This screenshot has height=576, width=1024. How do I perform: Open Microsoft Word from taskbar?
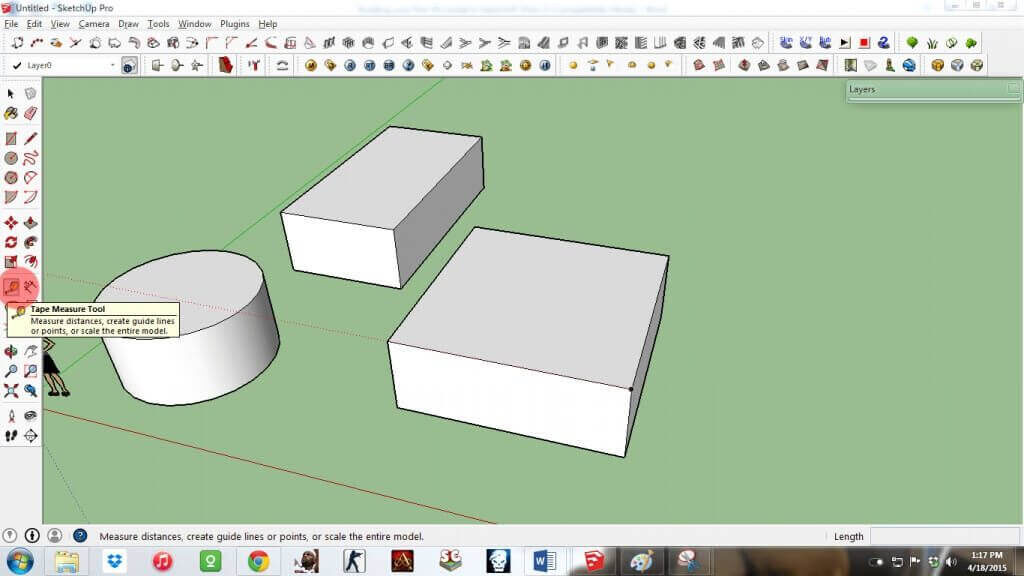click(x=545, y=561)
